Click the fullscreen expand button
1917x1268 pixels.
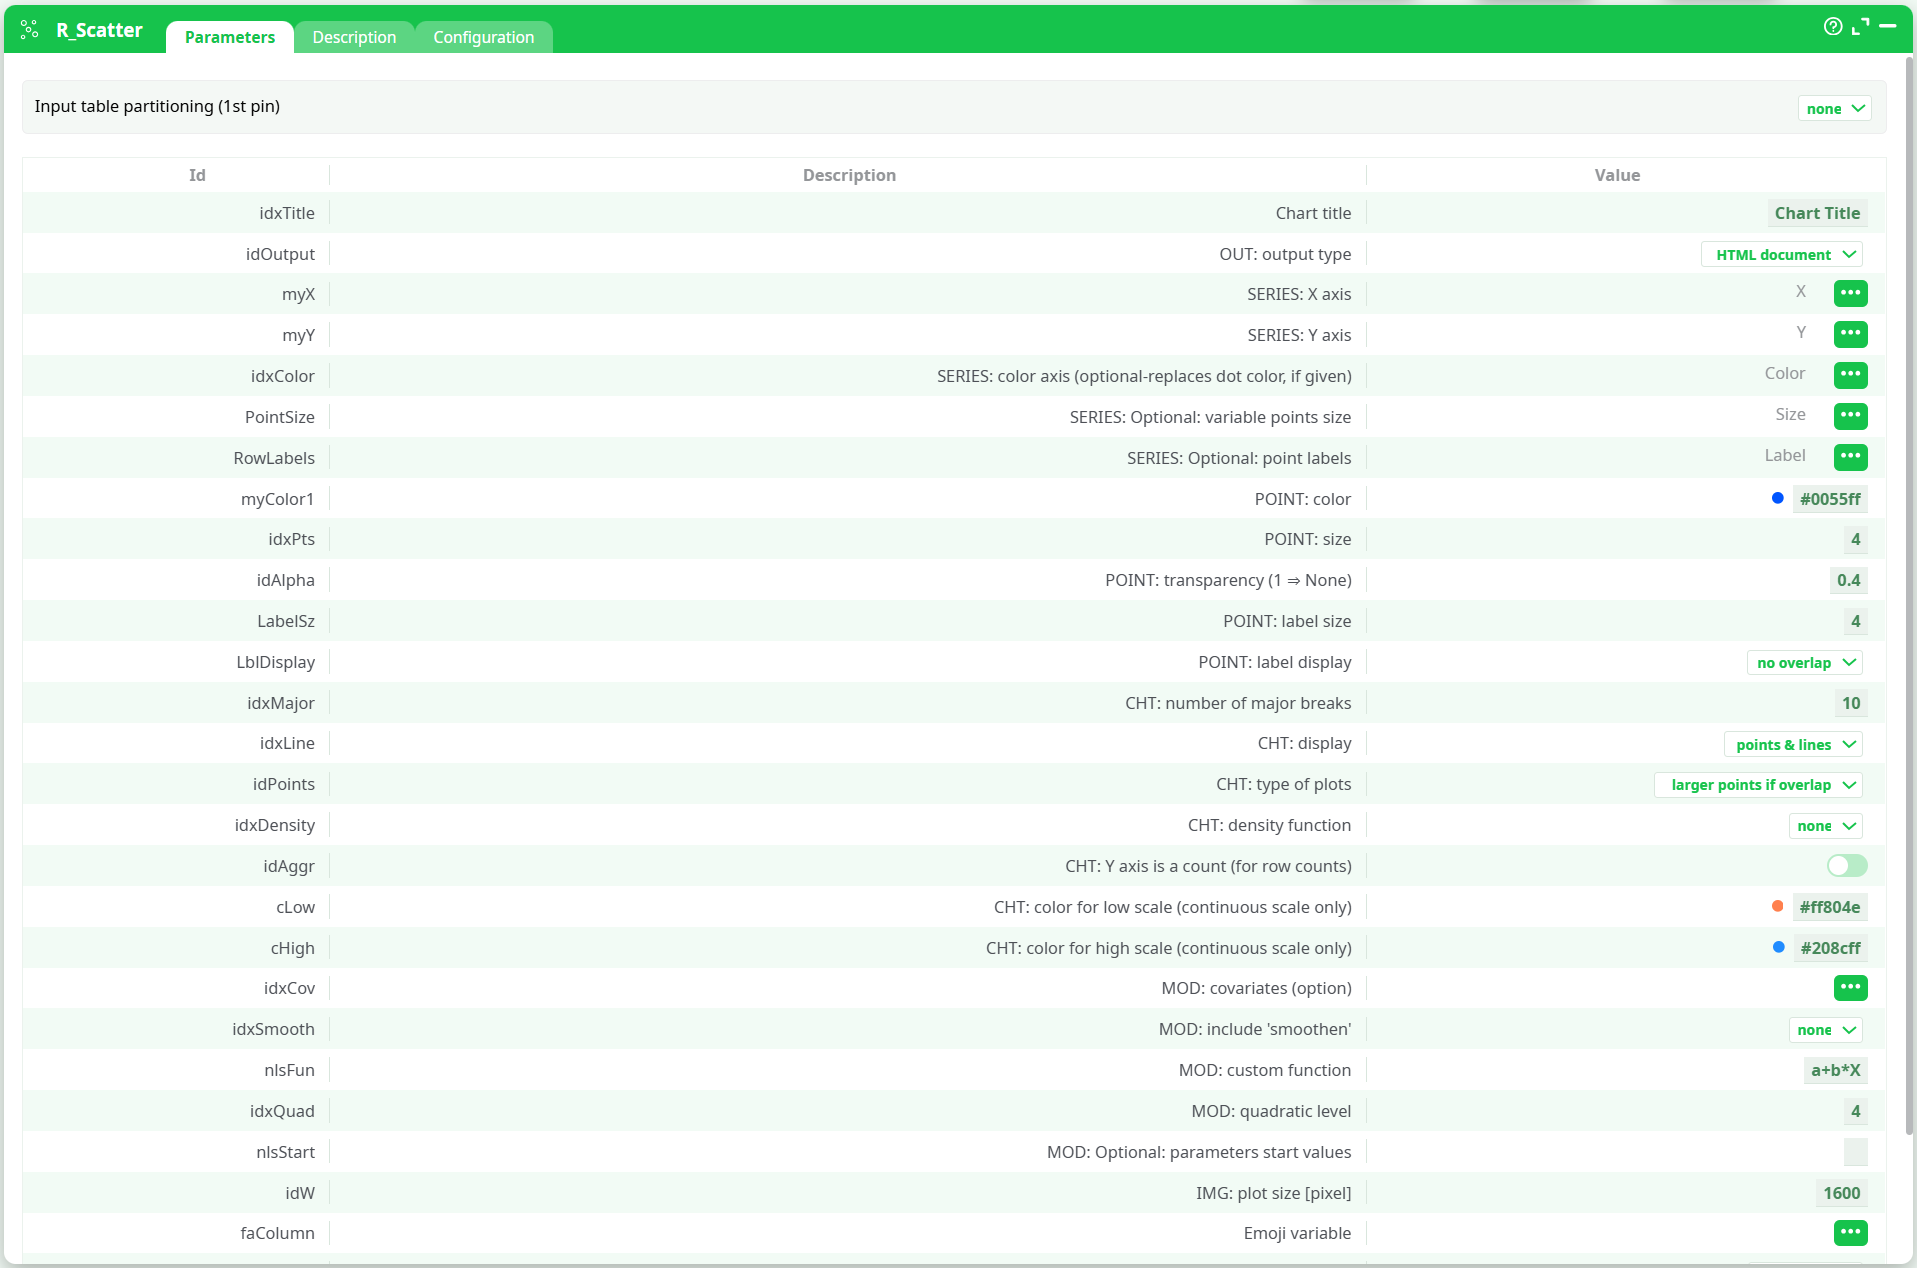click(1862, 27)
